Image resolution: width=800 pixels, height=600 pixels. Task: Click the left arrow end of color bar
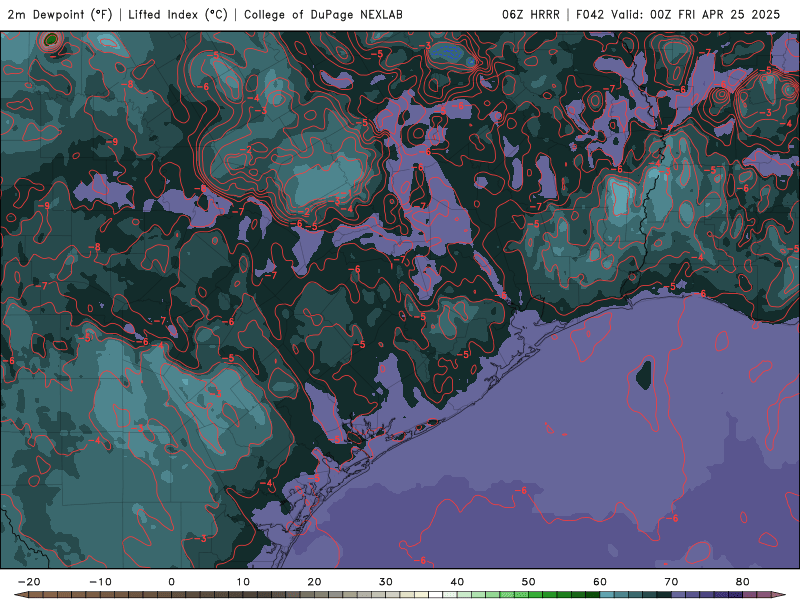(21, 594)
